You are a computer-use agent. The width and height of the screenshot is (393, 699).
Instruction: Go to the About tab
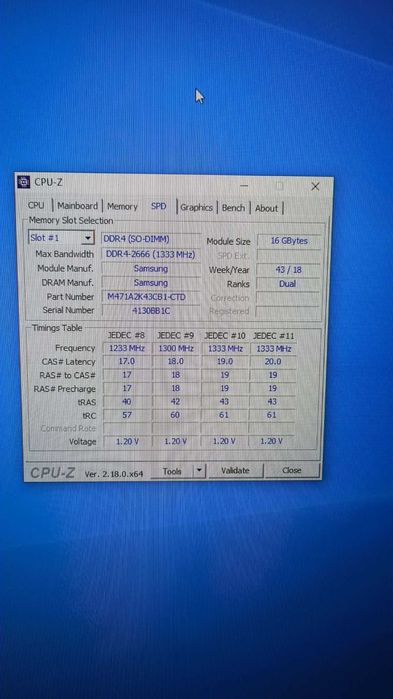coord(266,208)
